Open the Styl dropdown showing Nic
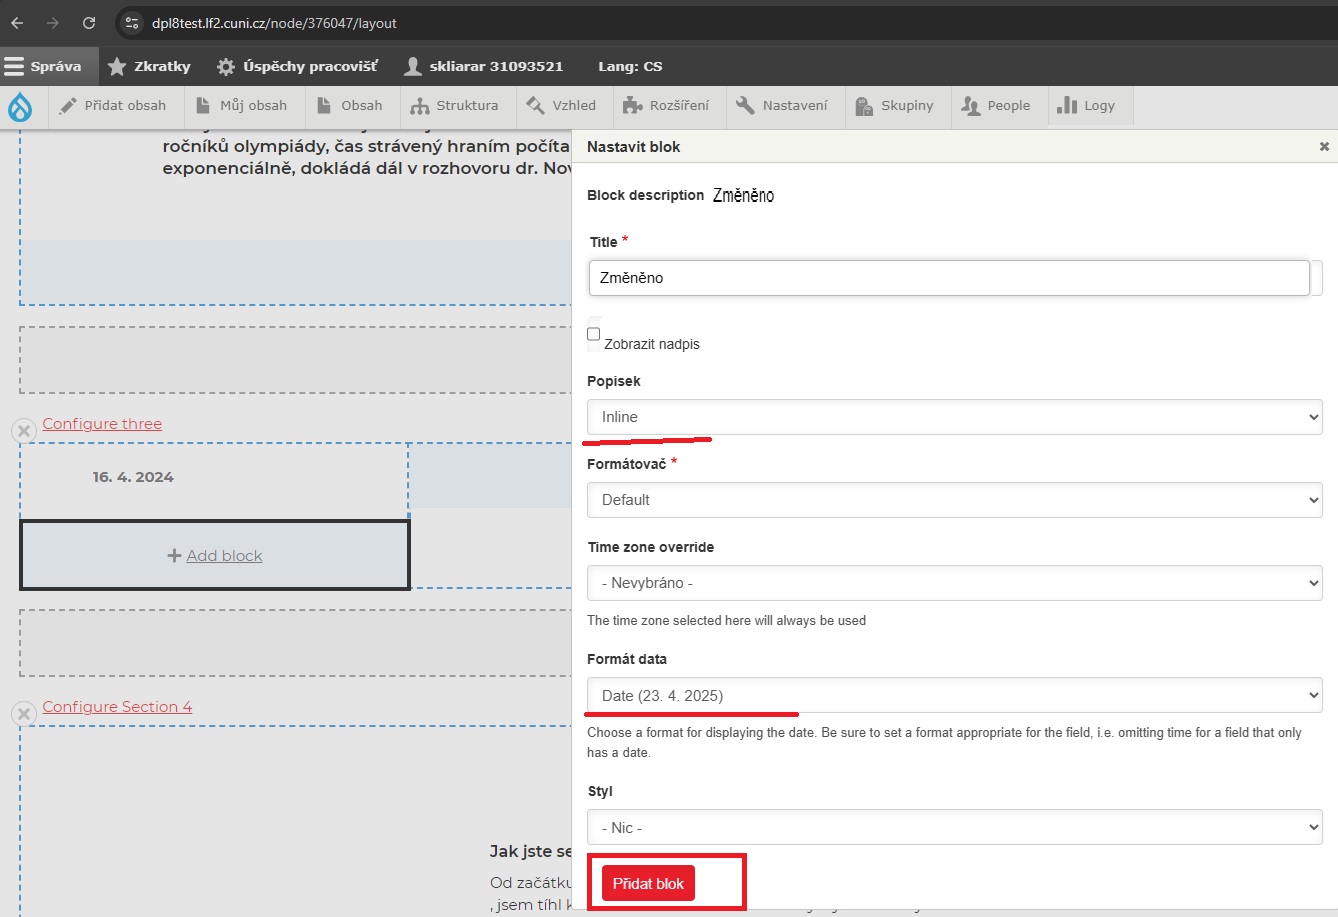This screenshot has height=917, width=1338. [x=955, y=828]
